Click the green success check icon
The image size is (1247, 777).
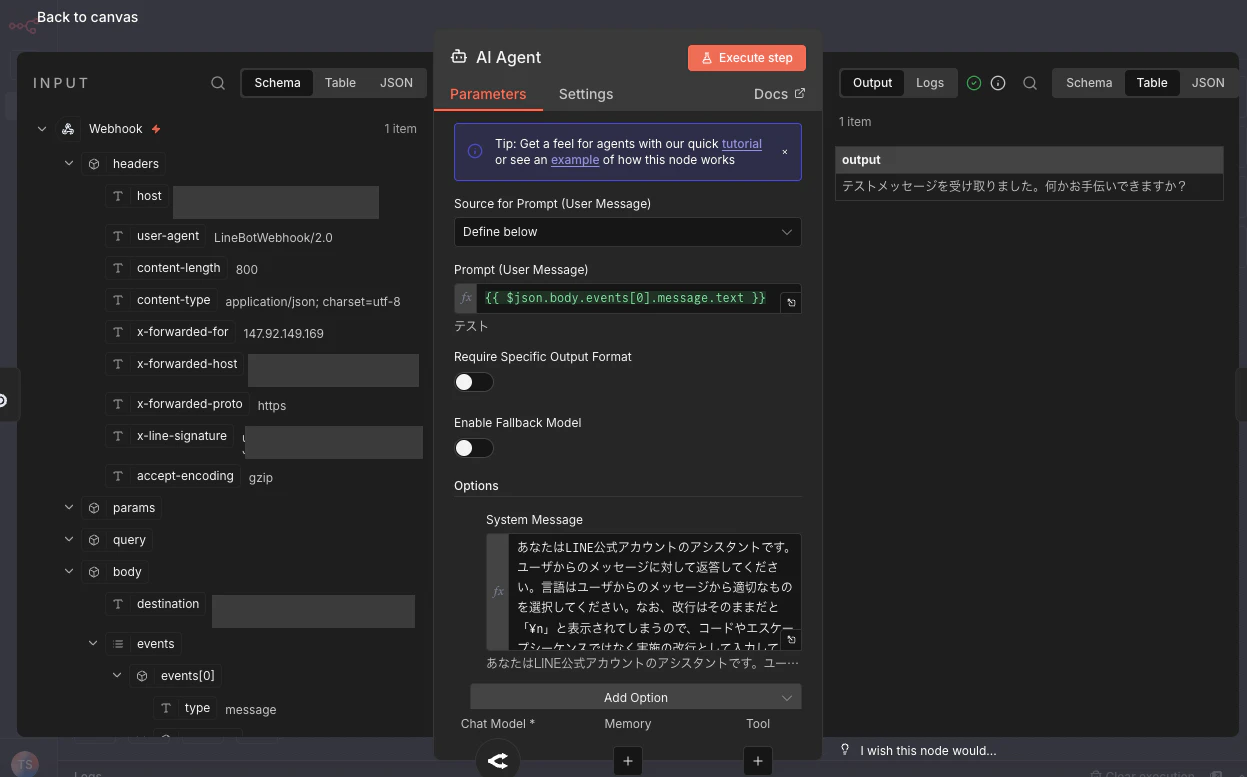[974, 83]
